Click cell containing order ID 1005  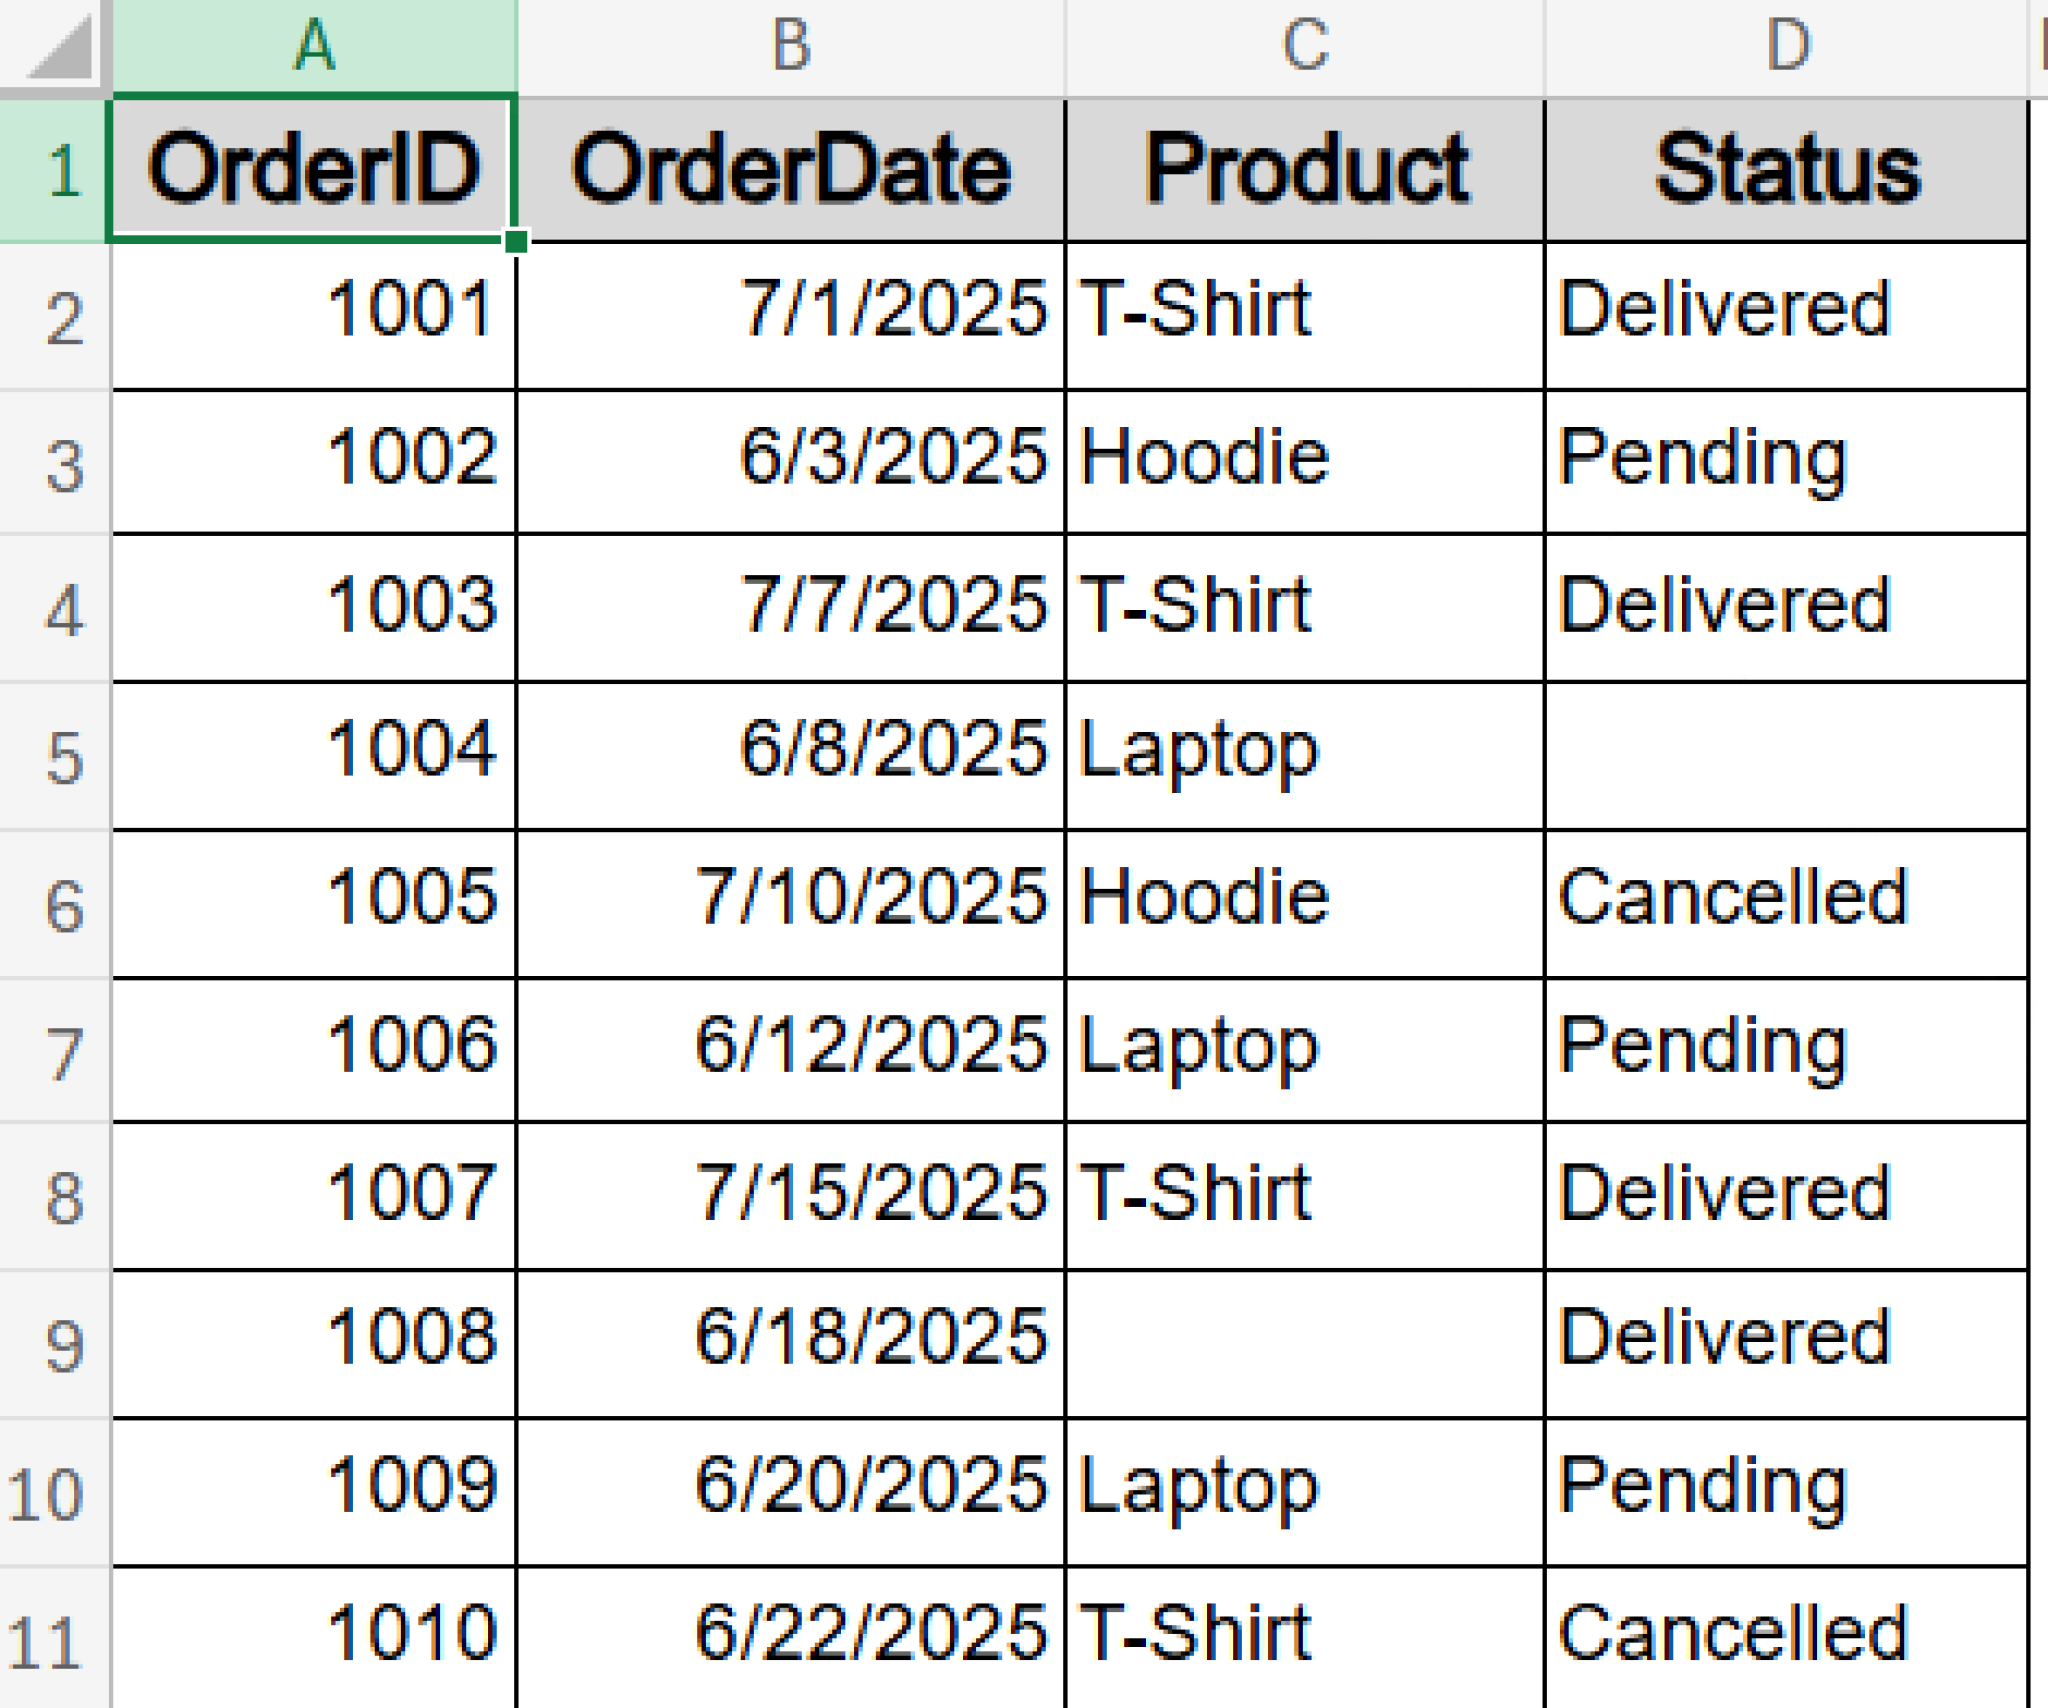pyautogui.click(x=314, y=902)
